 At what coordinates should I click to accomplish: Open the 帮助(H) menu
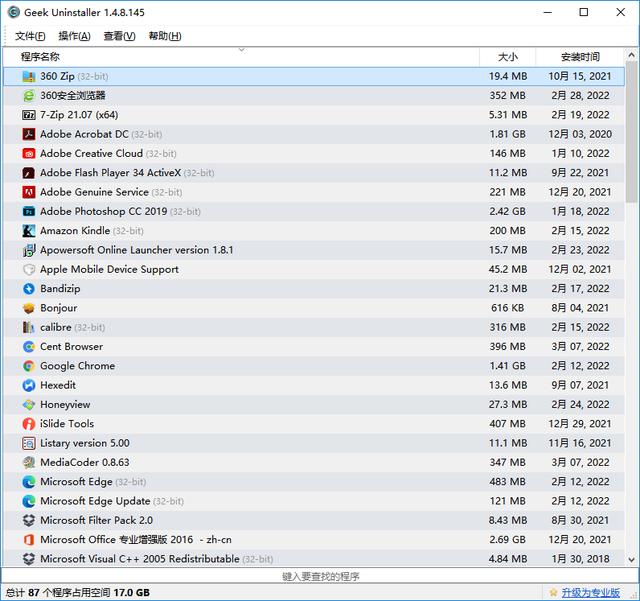tap(164, 36)
